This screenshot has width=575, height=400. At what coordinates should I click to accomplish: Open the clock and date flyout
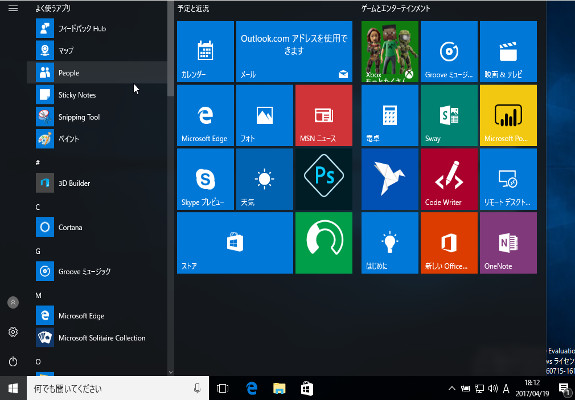pyautogui.click(x=532, y=388)
